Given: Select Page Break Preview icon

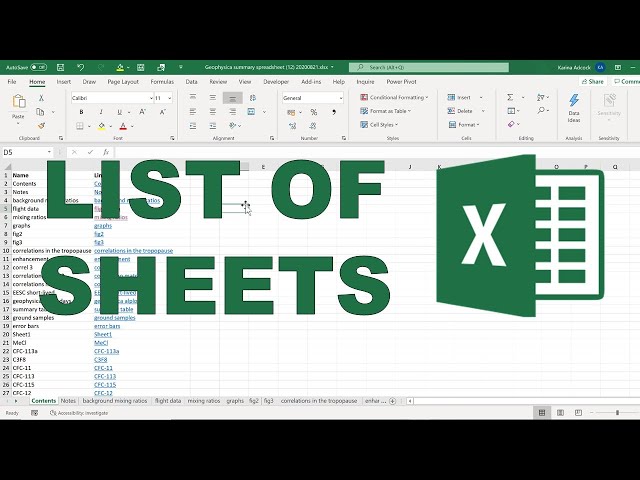Looking at the screenshot, I should 578,413.
